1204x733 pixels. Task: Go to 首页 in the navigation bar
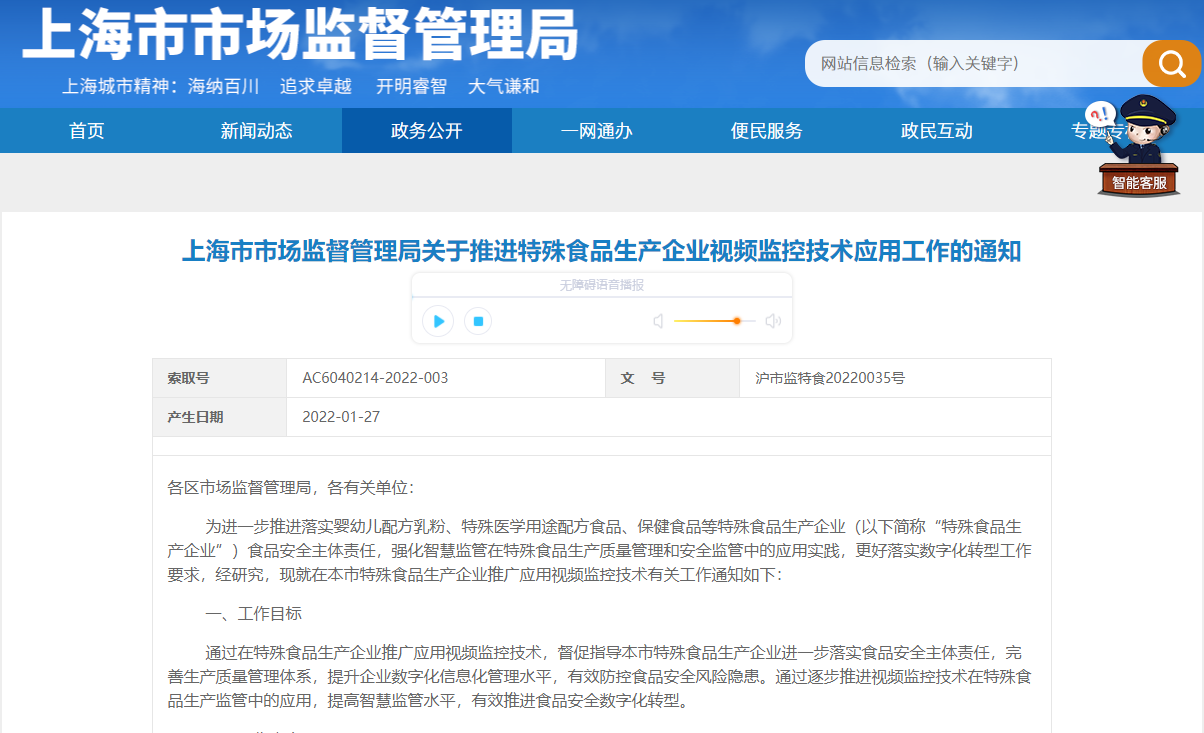click(x=87, y=131)
